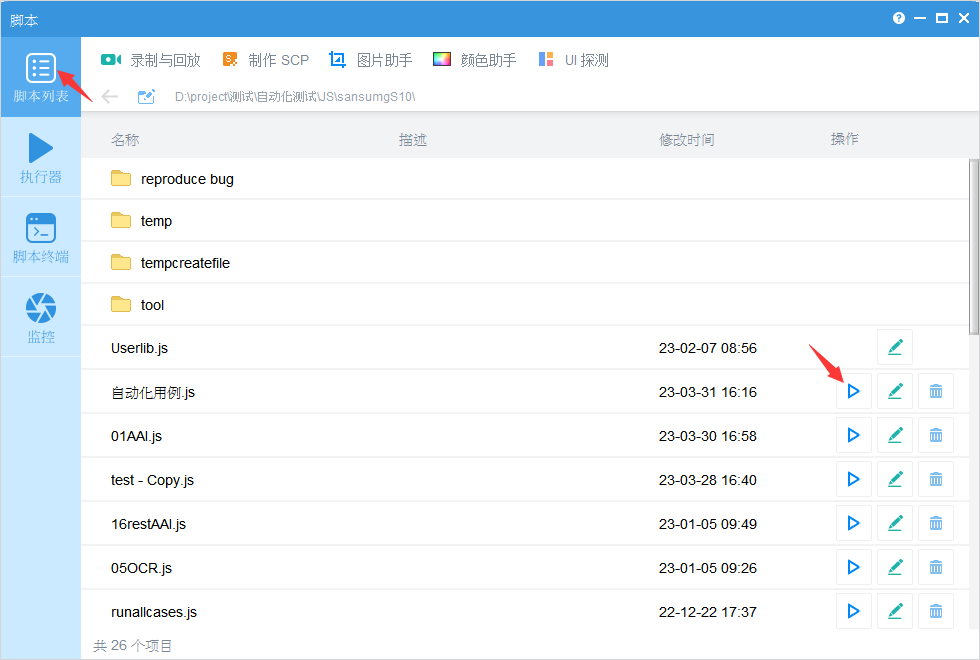Select the 16restAAI.js file name

[x=148, y=524]
